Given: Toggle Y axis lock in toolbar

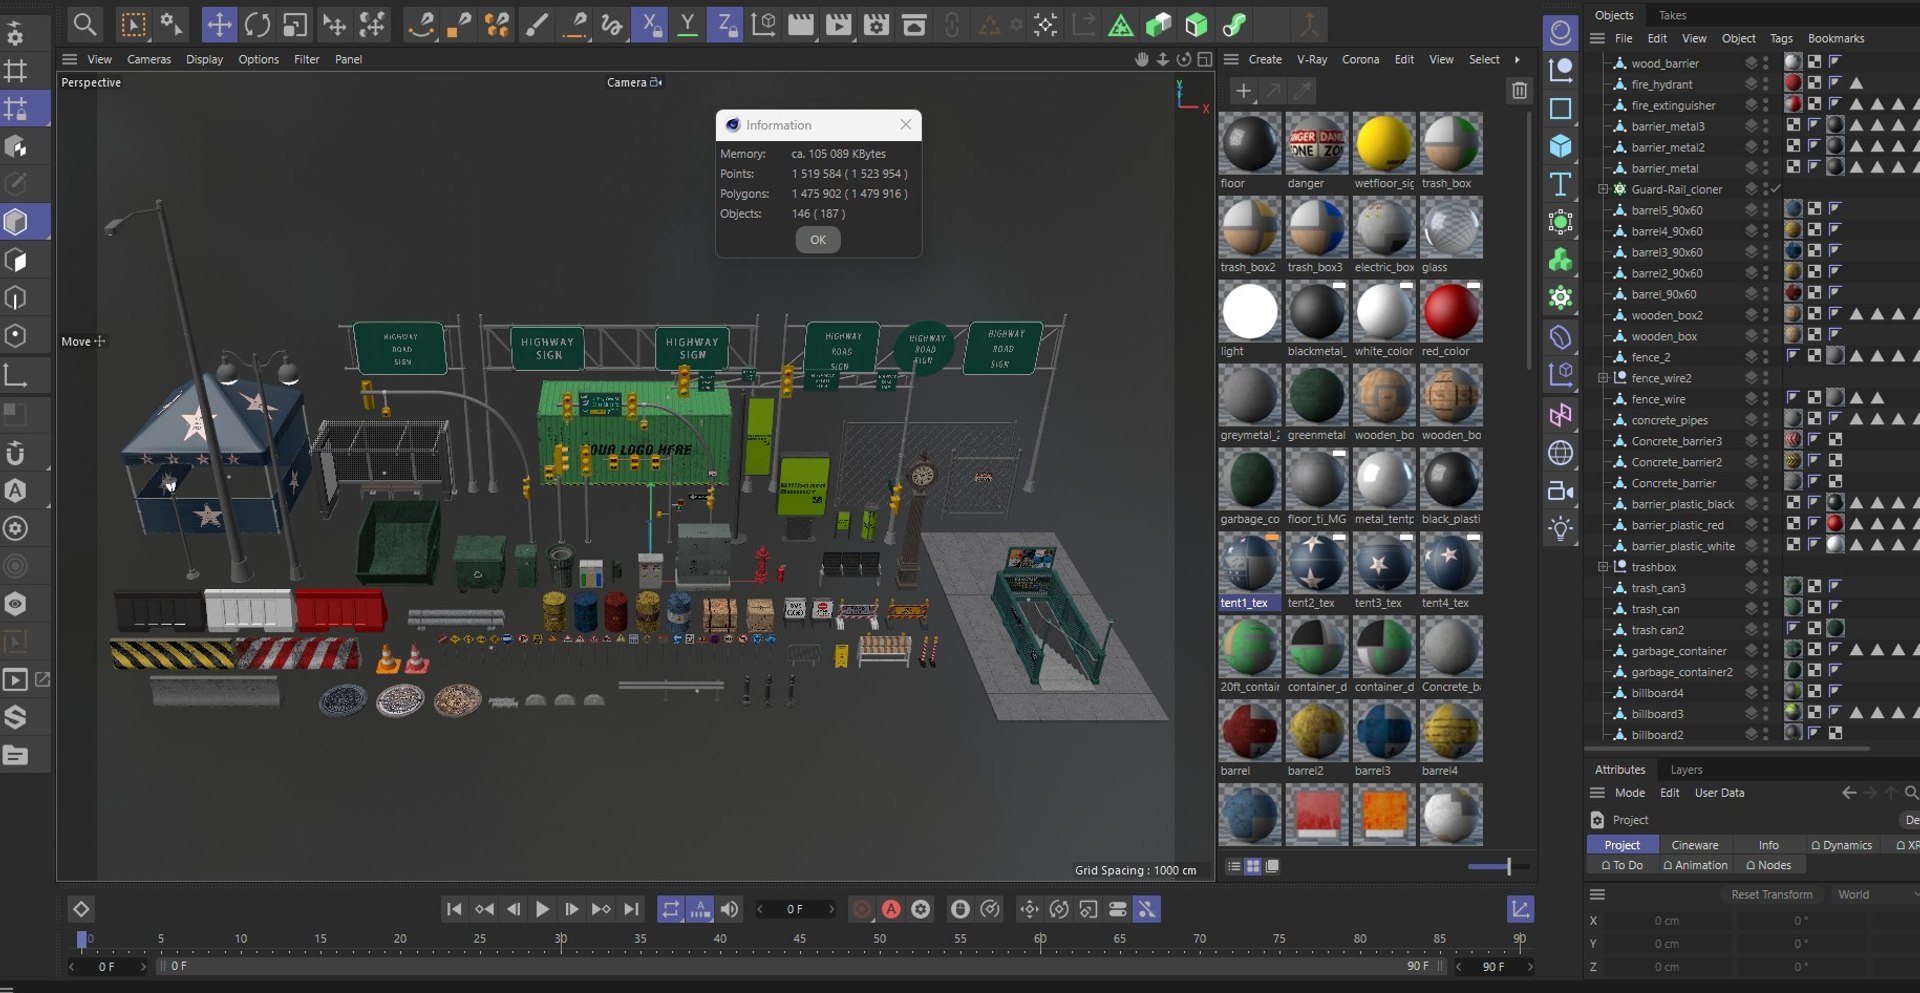Looking at the screenshot, I should 687,24.
